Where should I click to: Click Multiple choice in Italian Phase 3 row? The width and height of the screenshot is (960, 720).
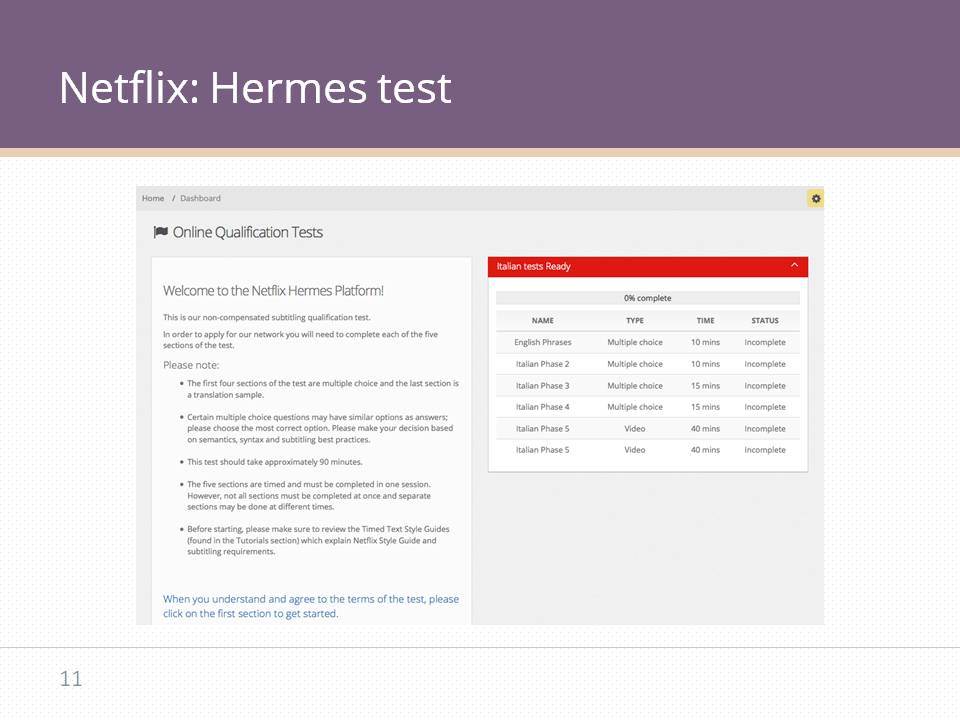[635, 386]
